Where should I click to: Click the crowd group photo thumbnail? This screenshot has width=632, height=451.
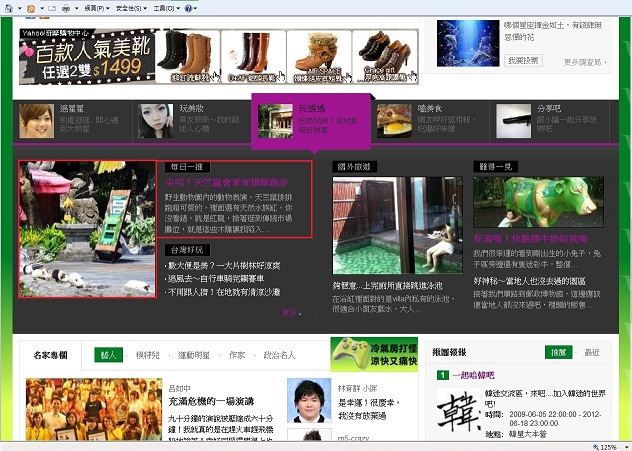[94, 409]
